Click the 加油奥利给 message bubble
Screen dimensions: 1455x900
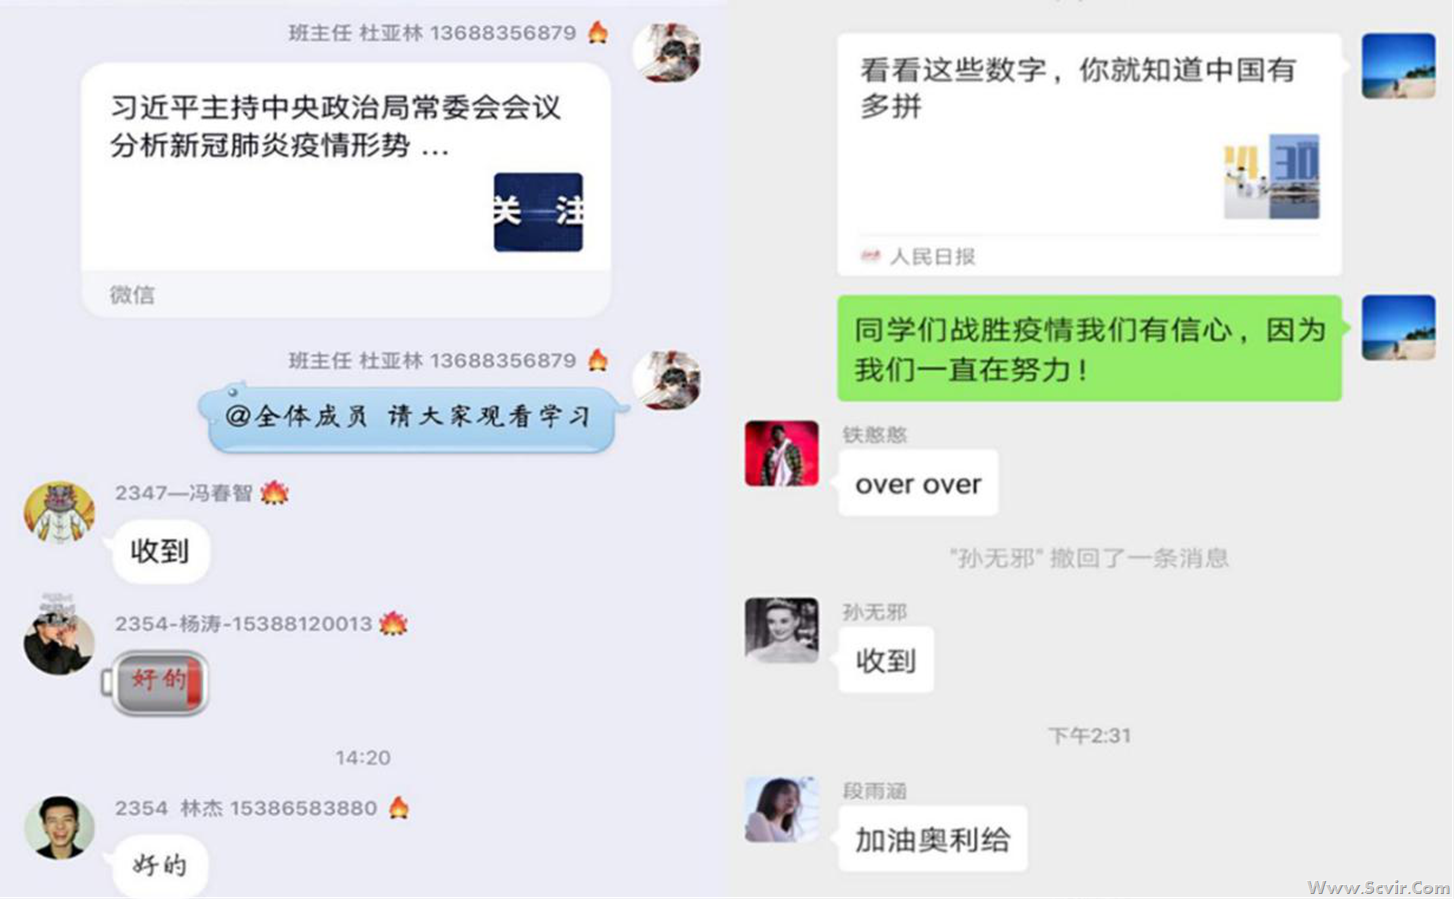pos(932,839)
